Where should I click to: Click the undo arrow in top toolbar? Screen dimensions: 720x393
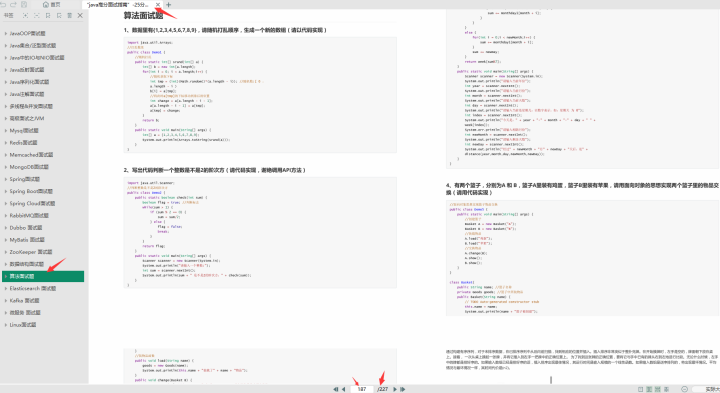(3, 5)
